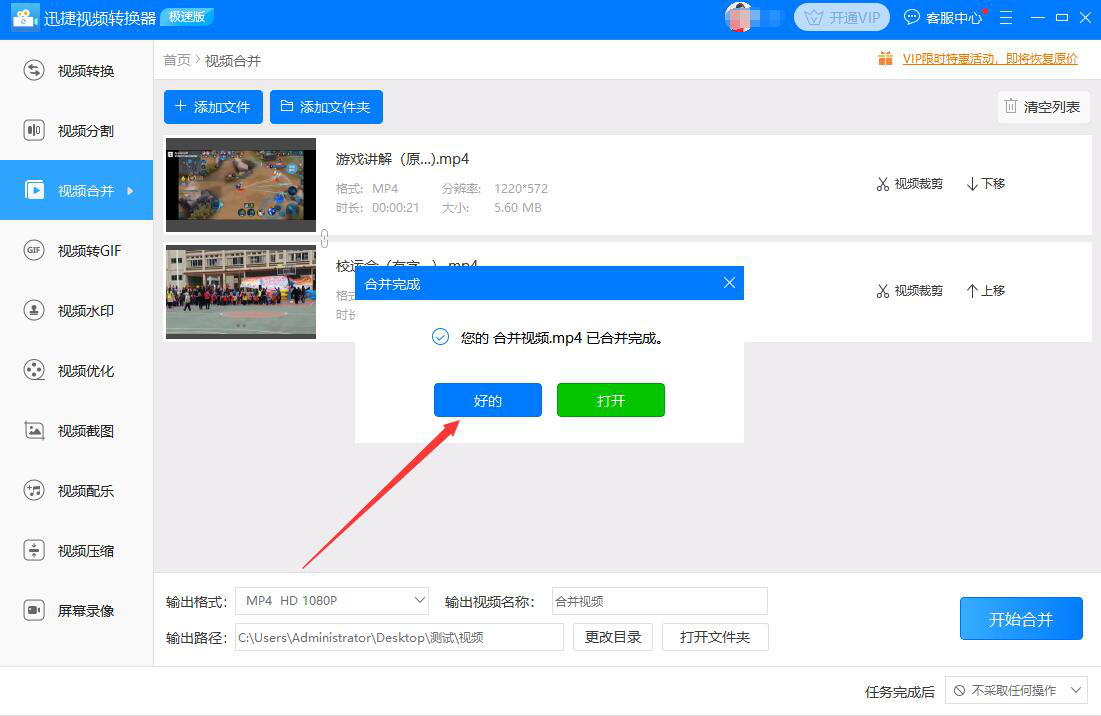Screen dimensions: 1101x716
Task: Move 校运会 video up with 上移
Action: [x=986, y=291]
